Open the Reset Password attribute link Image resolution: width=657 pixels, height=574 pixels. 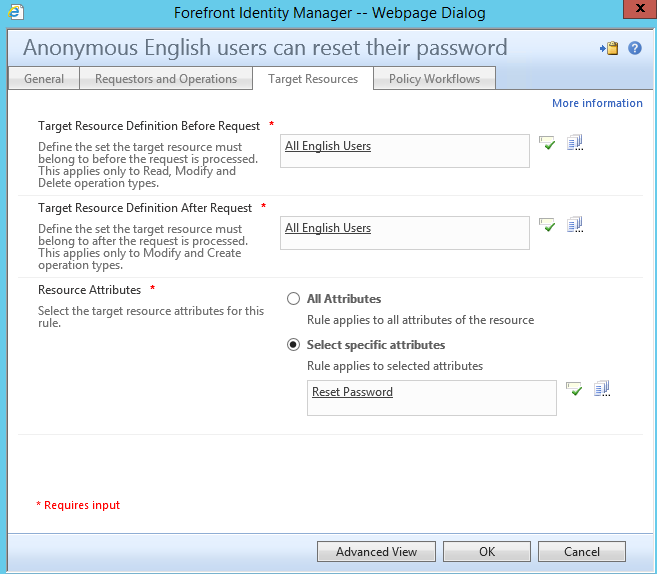pyautogui.click(x=352, y=392)
